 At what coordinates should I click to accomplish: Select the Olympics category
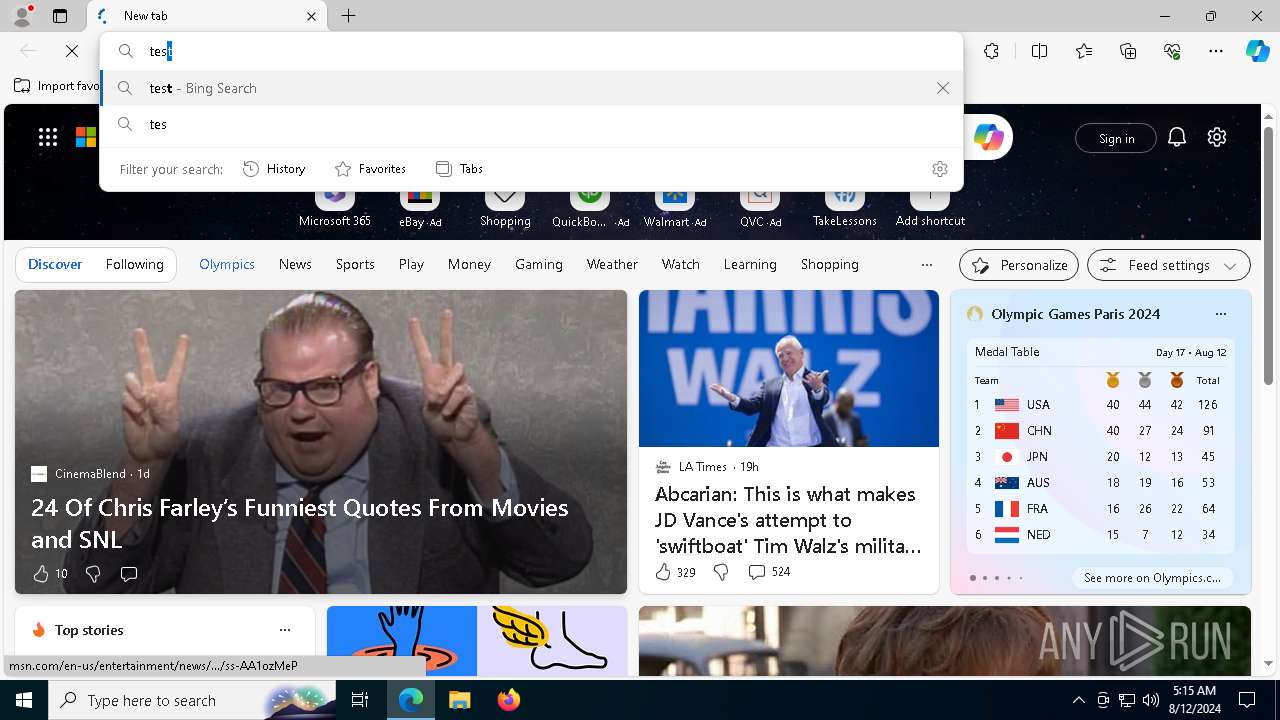click(227, 265)
